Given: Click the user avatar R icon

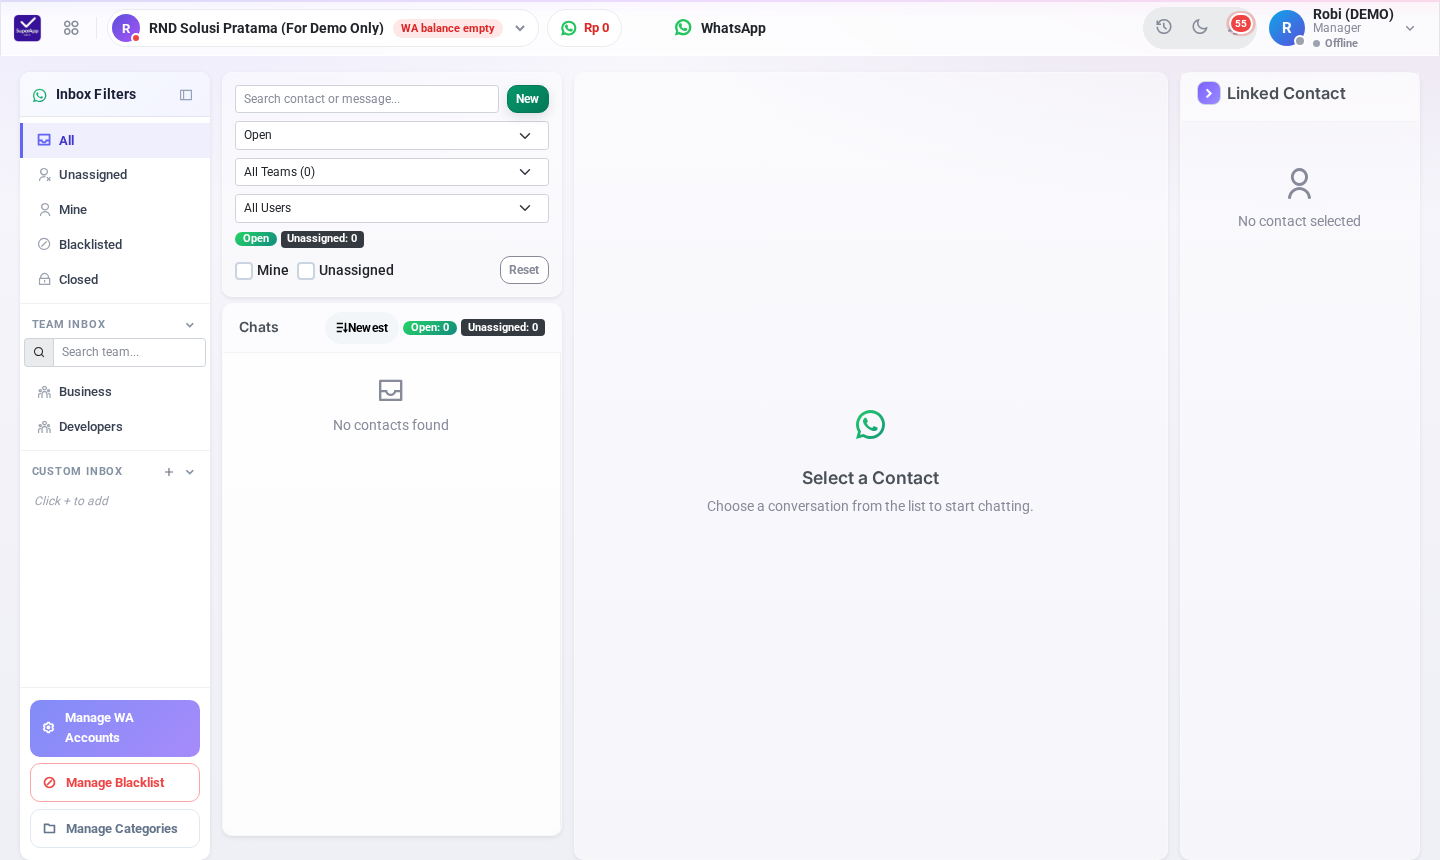Looking at the screenshot, I should point(1287,28).
